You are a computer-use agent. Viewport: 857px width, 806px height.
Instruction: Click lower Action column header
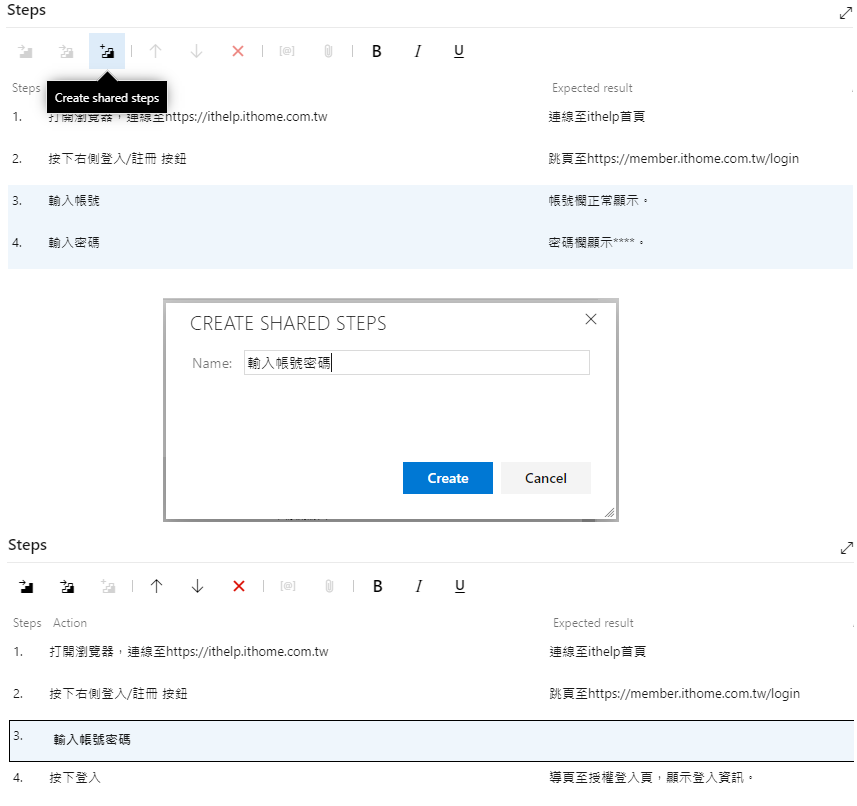[69, 623]
